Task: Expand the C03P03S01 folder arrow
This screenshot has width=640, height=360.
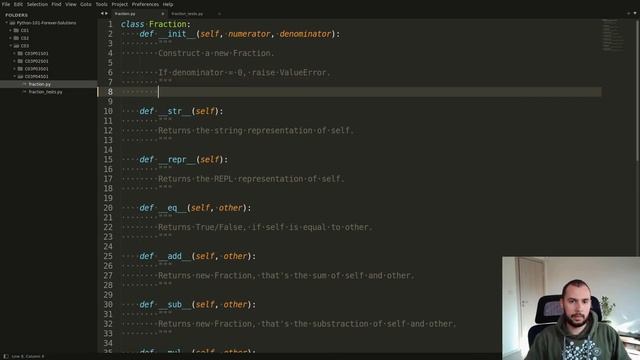Action: 14,69
